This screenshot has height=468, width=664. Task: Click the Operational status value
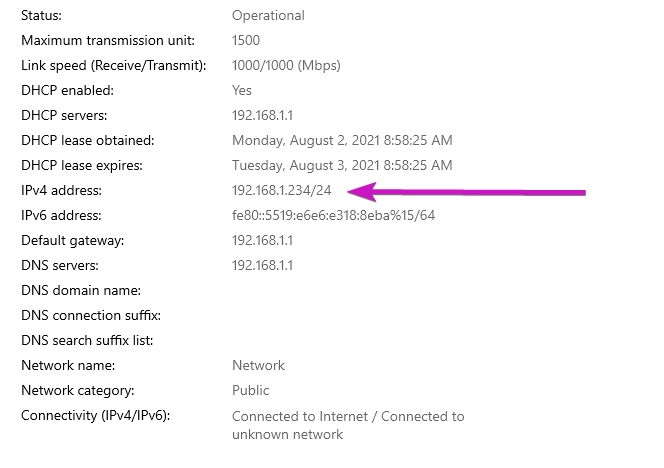click(x=268, y=16)
